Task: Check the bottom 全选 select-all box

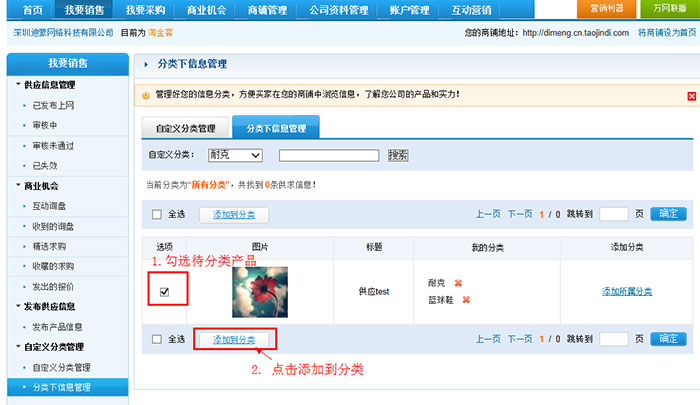Action: (x=156, y=339)
